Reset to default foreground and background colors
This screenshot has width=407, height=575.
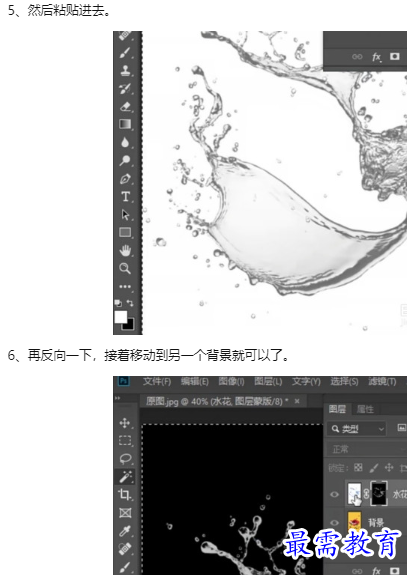[118, 303]
